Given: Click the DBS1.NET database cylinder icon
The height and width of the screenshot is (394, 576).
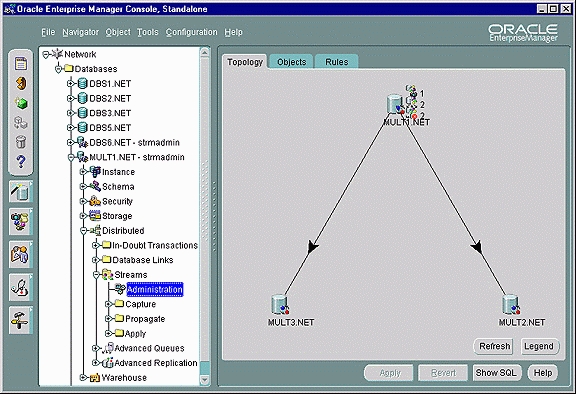Looking at the screenshot, I should coord(83,84).
